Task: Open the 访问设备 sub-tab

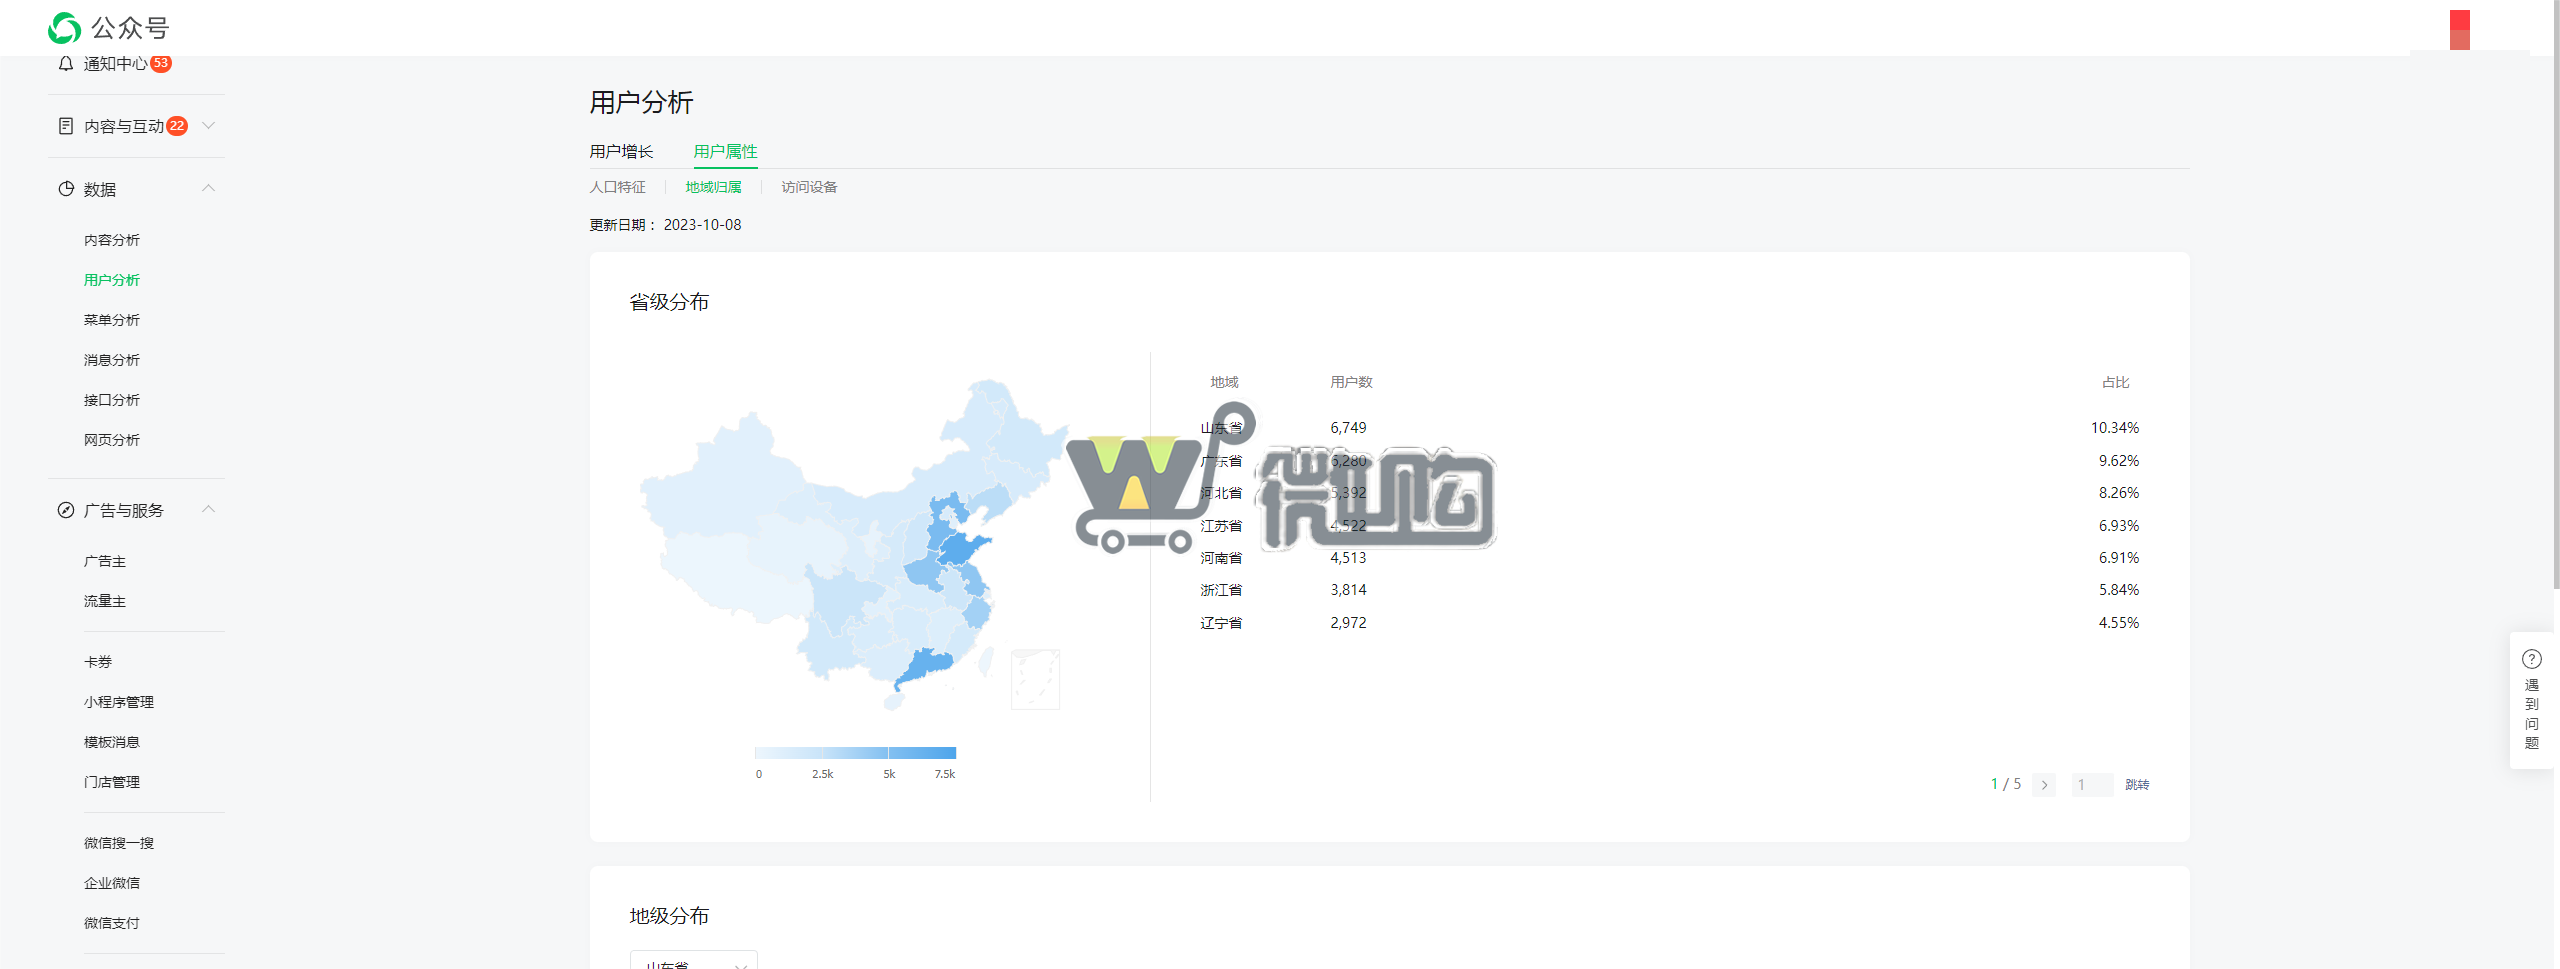Action: tap(808, 187)
